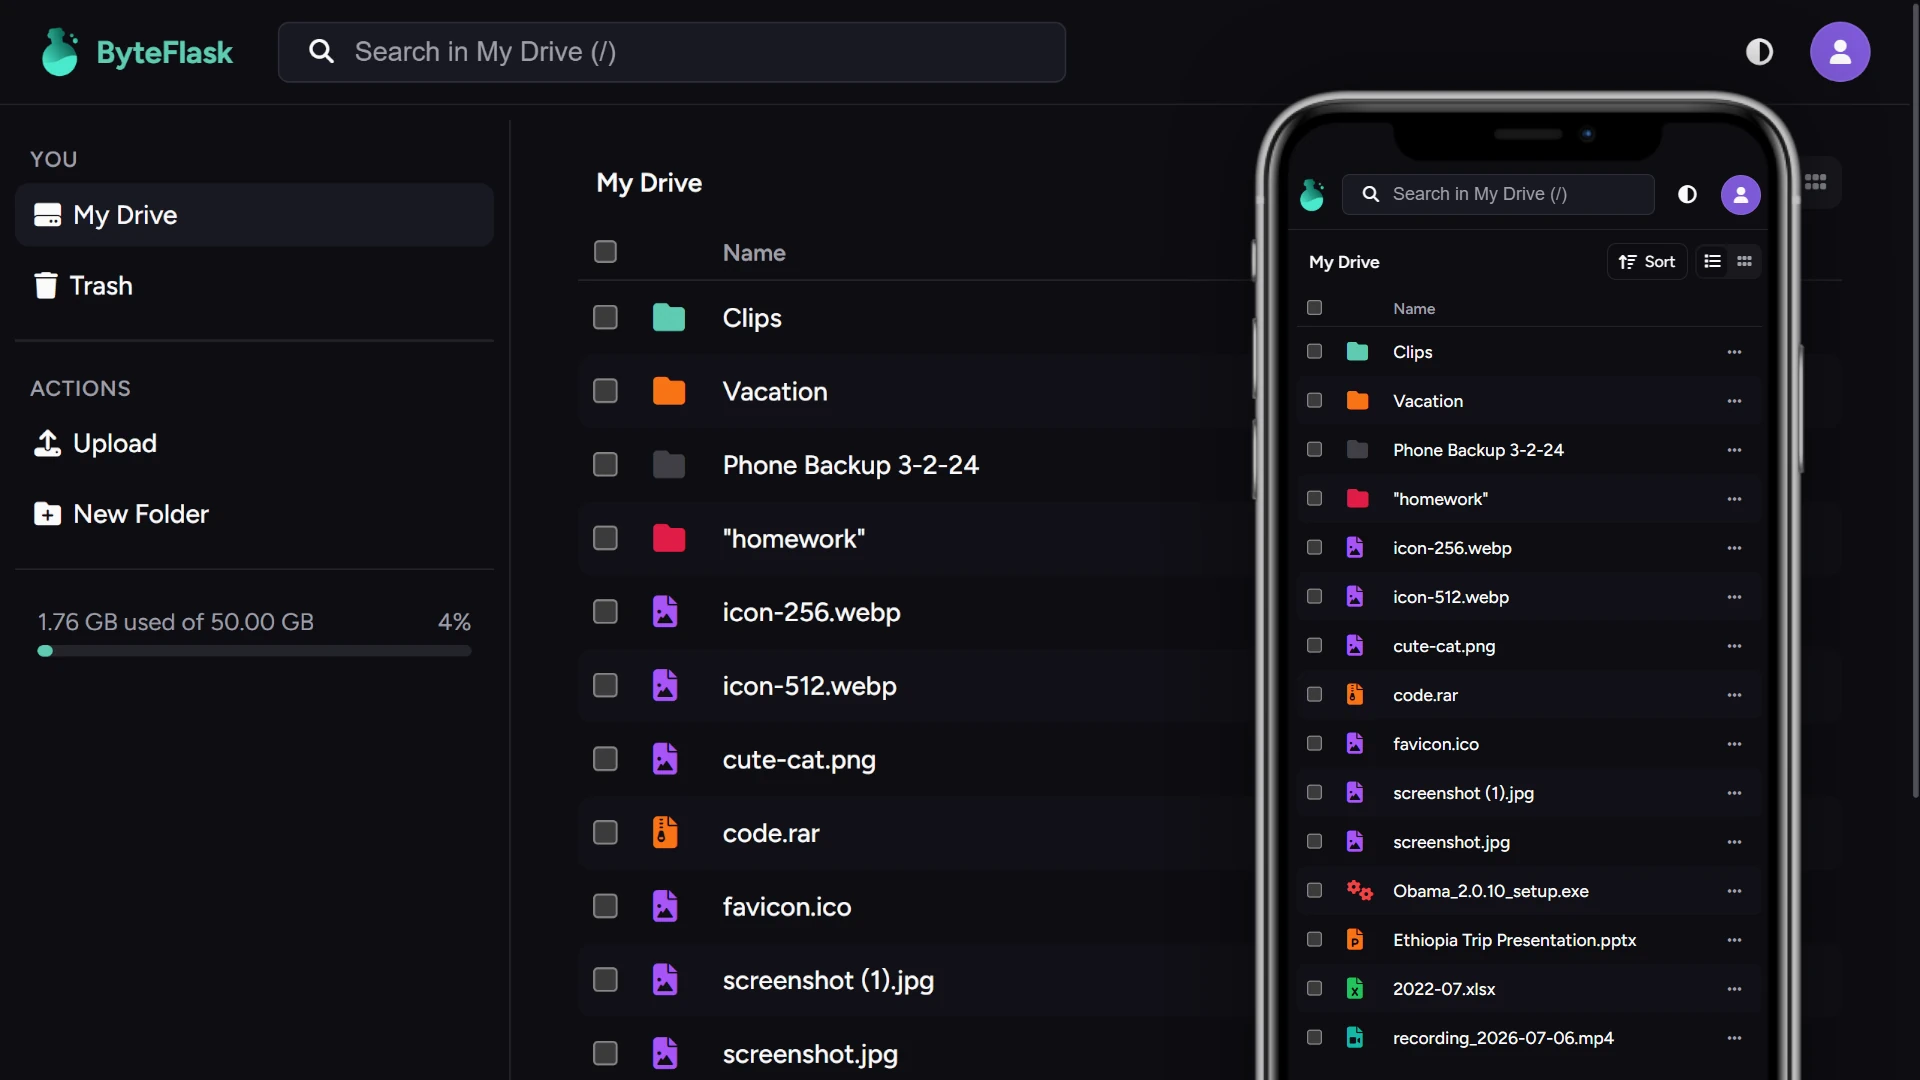Open more options for Vacation in phone

click(x=1734, y=401)
